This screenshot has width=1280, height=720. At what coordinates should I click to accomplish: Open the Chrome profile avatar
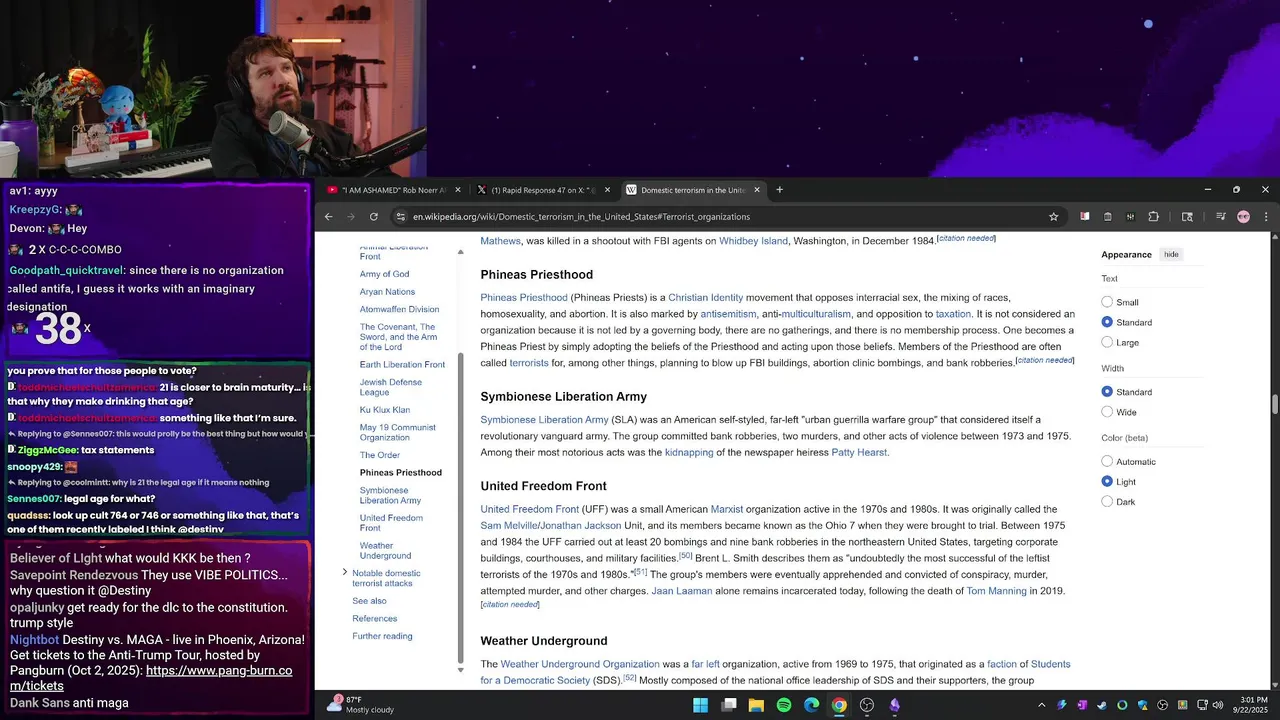pos(1243,217)
